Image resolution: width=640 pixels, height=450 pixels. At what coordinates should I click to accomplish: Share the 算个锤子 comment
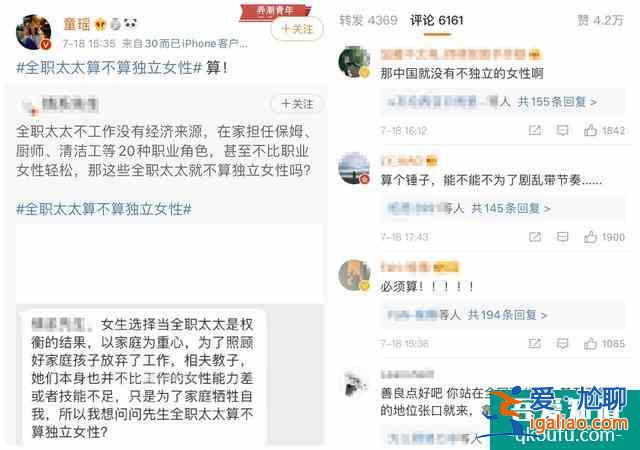pos(535,237)
